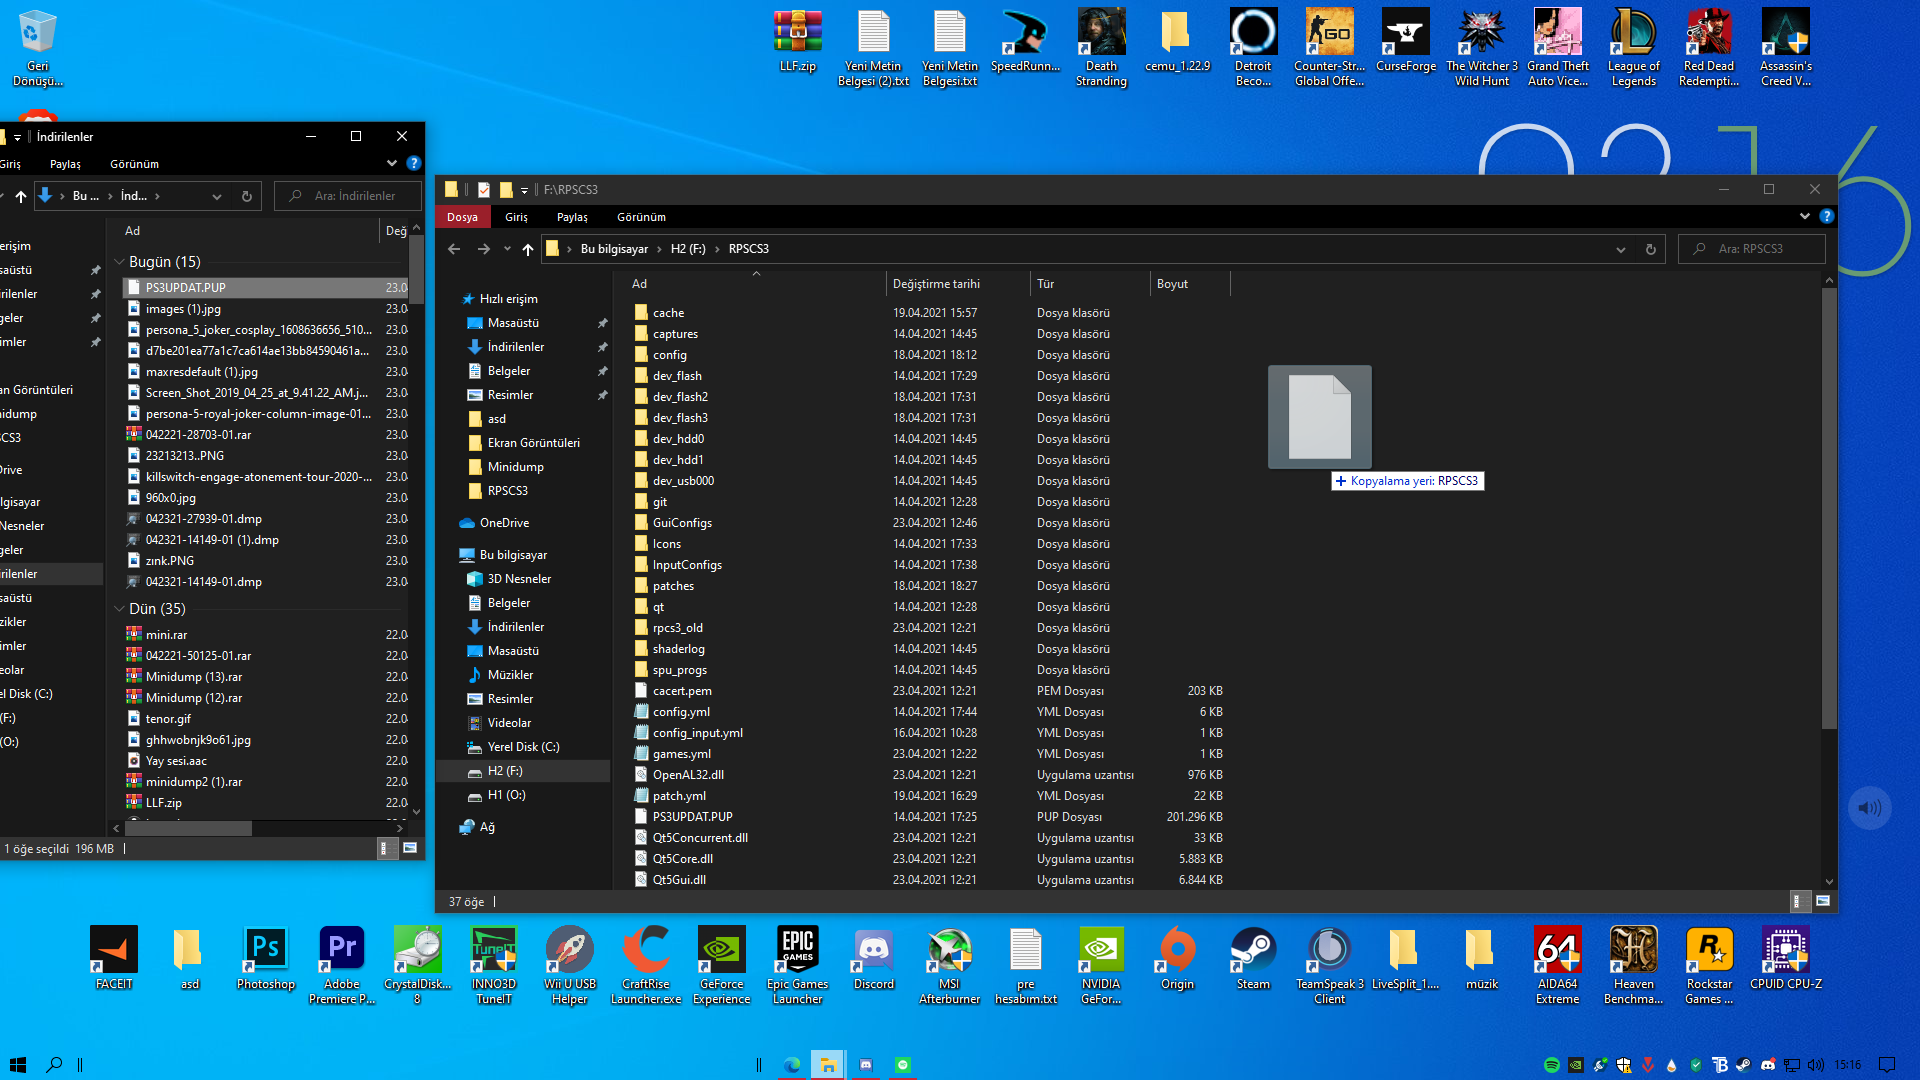
Task: Launch MSI Afterburner shortcut
Action: click(x=949, y=965)
